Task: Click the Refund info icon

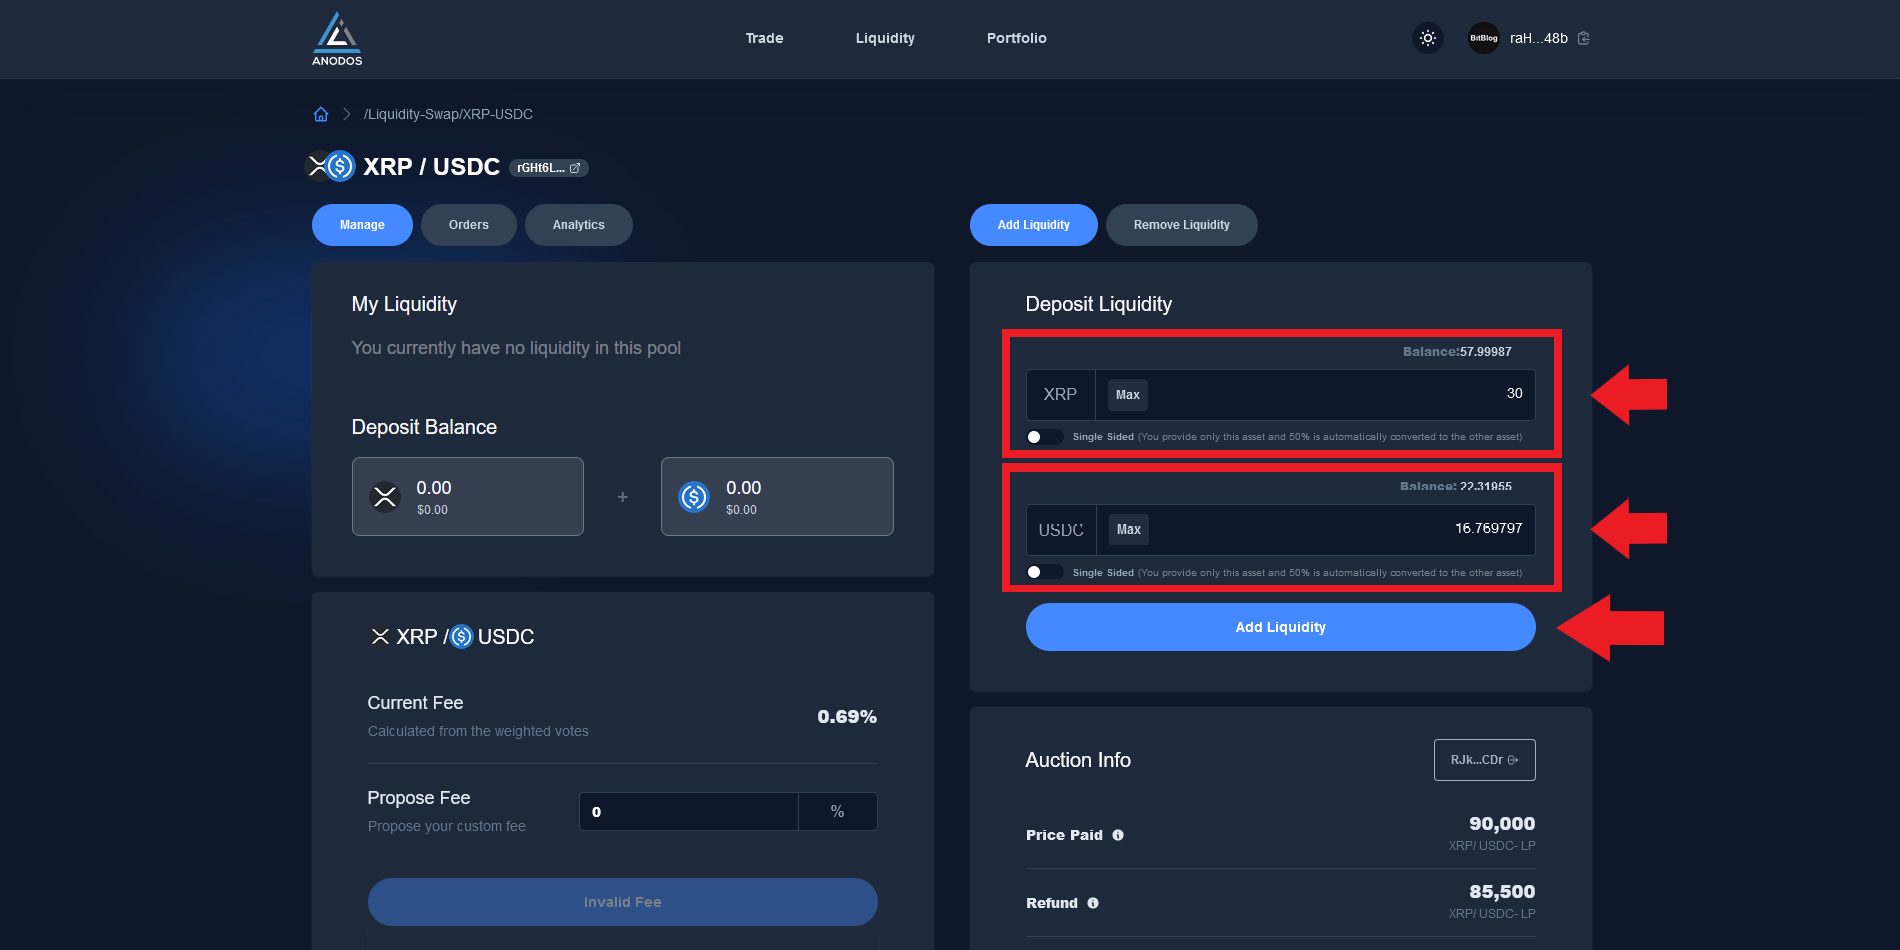Action: (x=1093, y=903)
